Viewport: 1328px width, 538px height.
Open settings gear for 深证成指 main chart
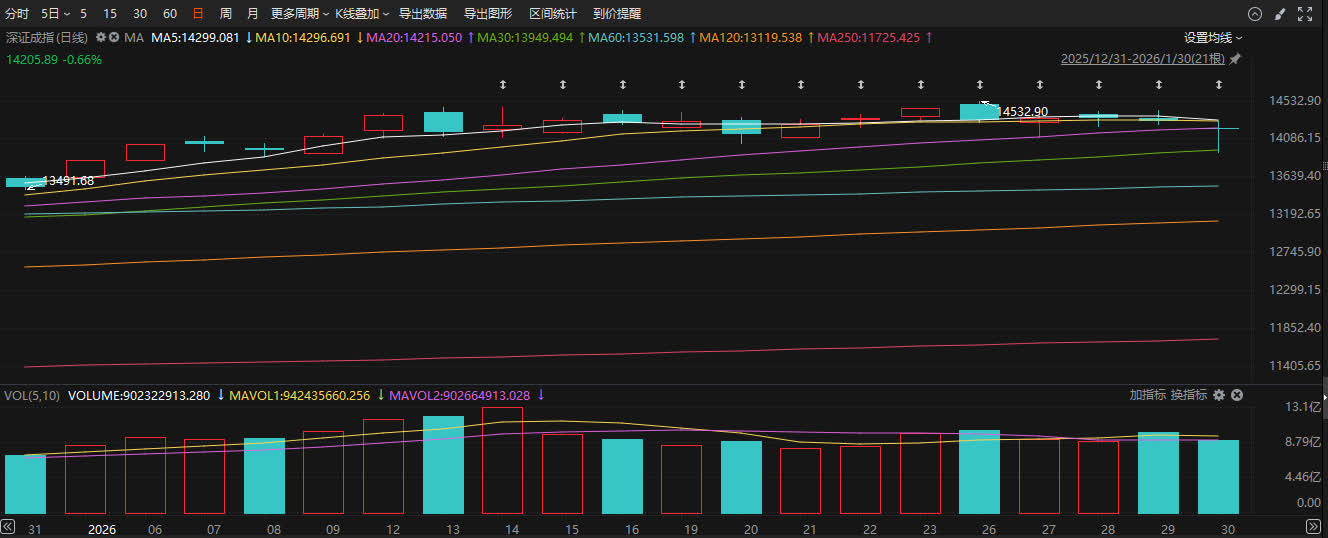point(101,37)
